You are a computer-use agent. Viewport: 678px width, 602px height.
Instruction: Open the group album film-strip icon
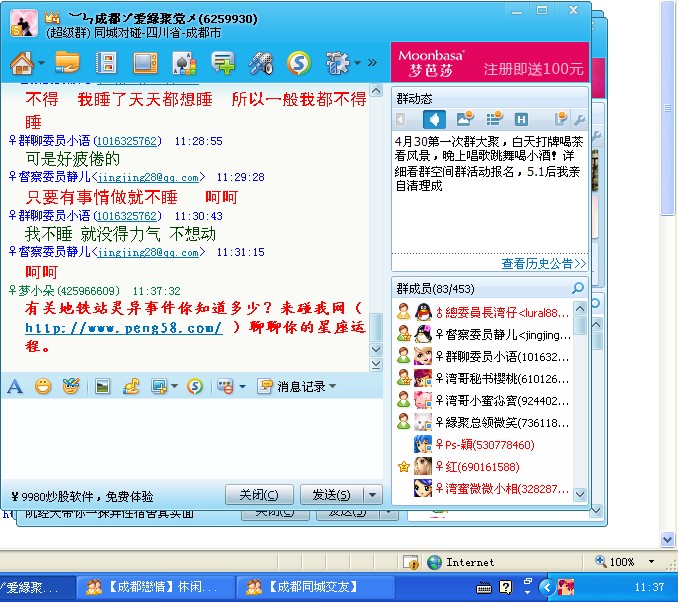[x=106, y=63]
